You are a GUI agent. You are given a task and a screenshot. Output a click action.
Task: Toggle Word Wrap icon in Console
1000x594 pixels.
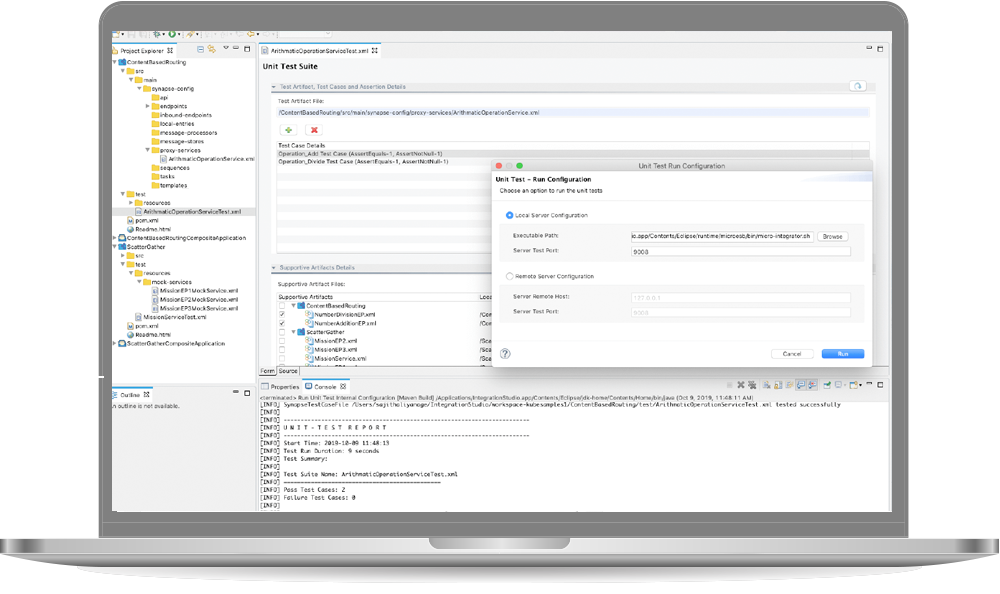click(790, 385)
